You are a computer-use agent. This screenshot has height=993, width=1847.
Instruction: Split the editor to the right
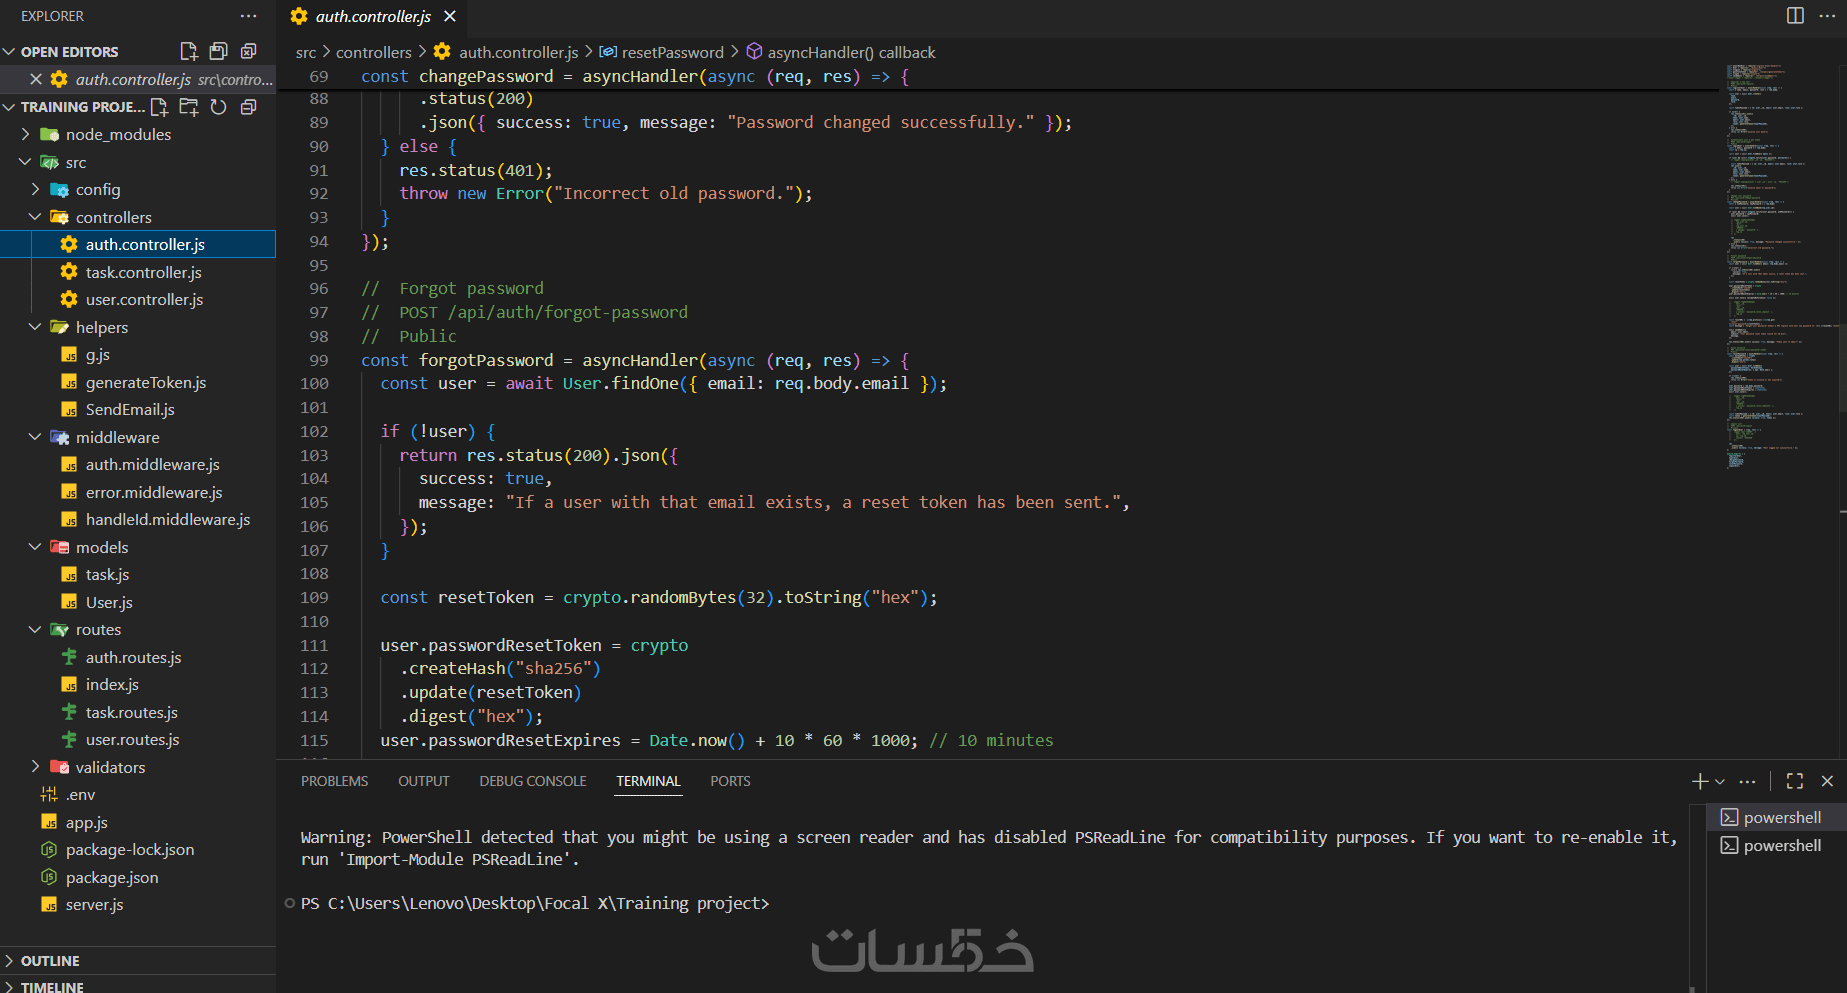coord(1795,16)
